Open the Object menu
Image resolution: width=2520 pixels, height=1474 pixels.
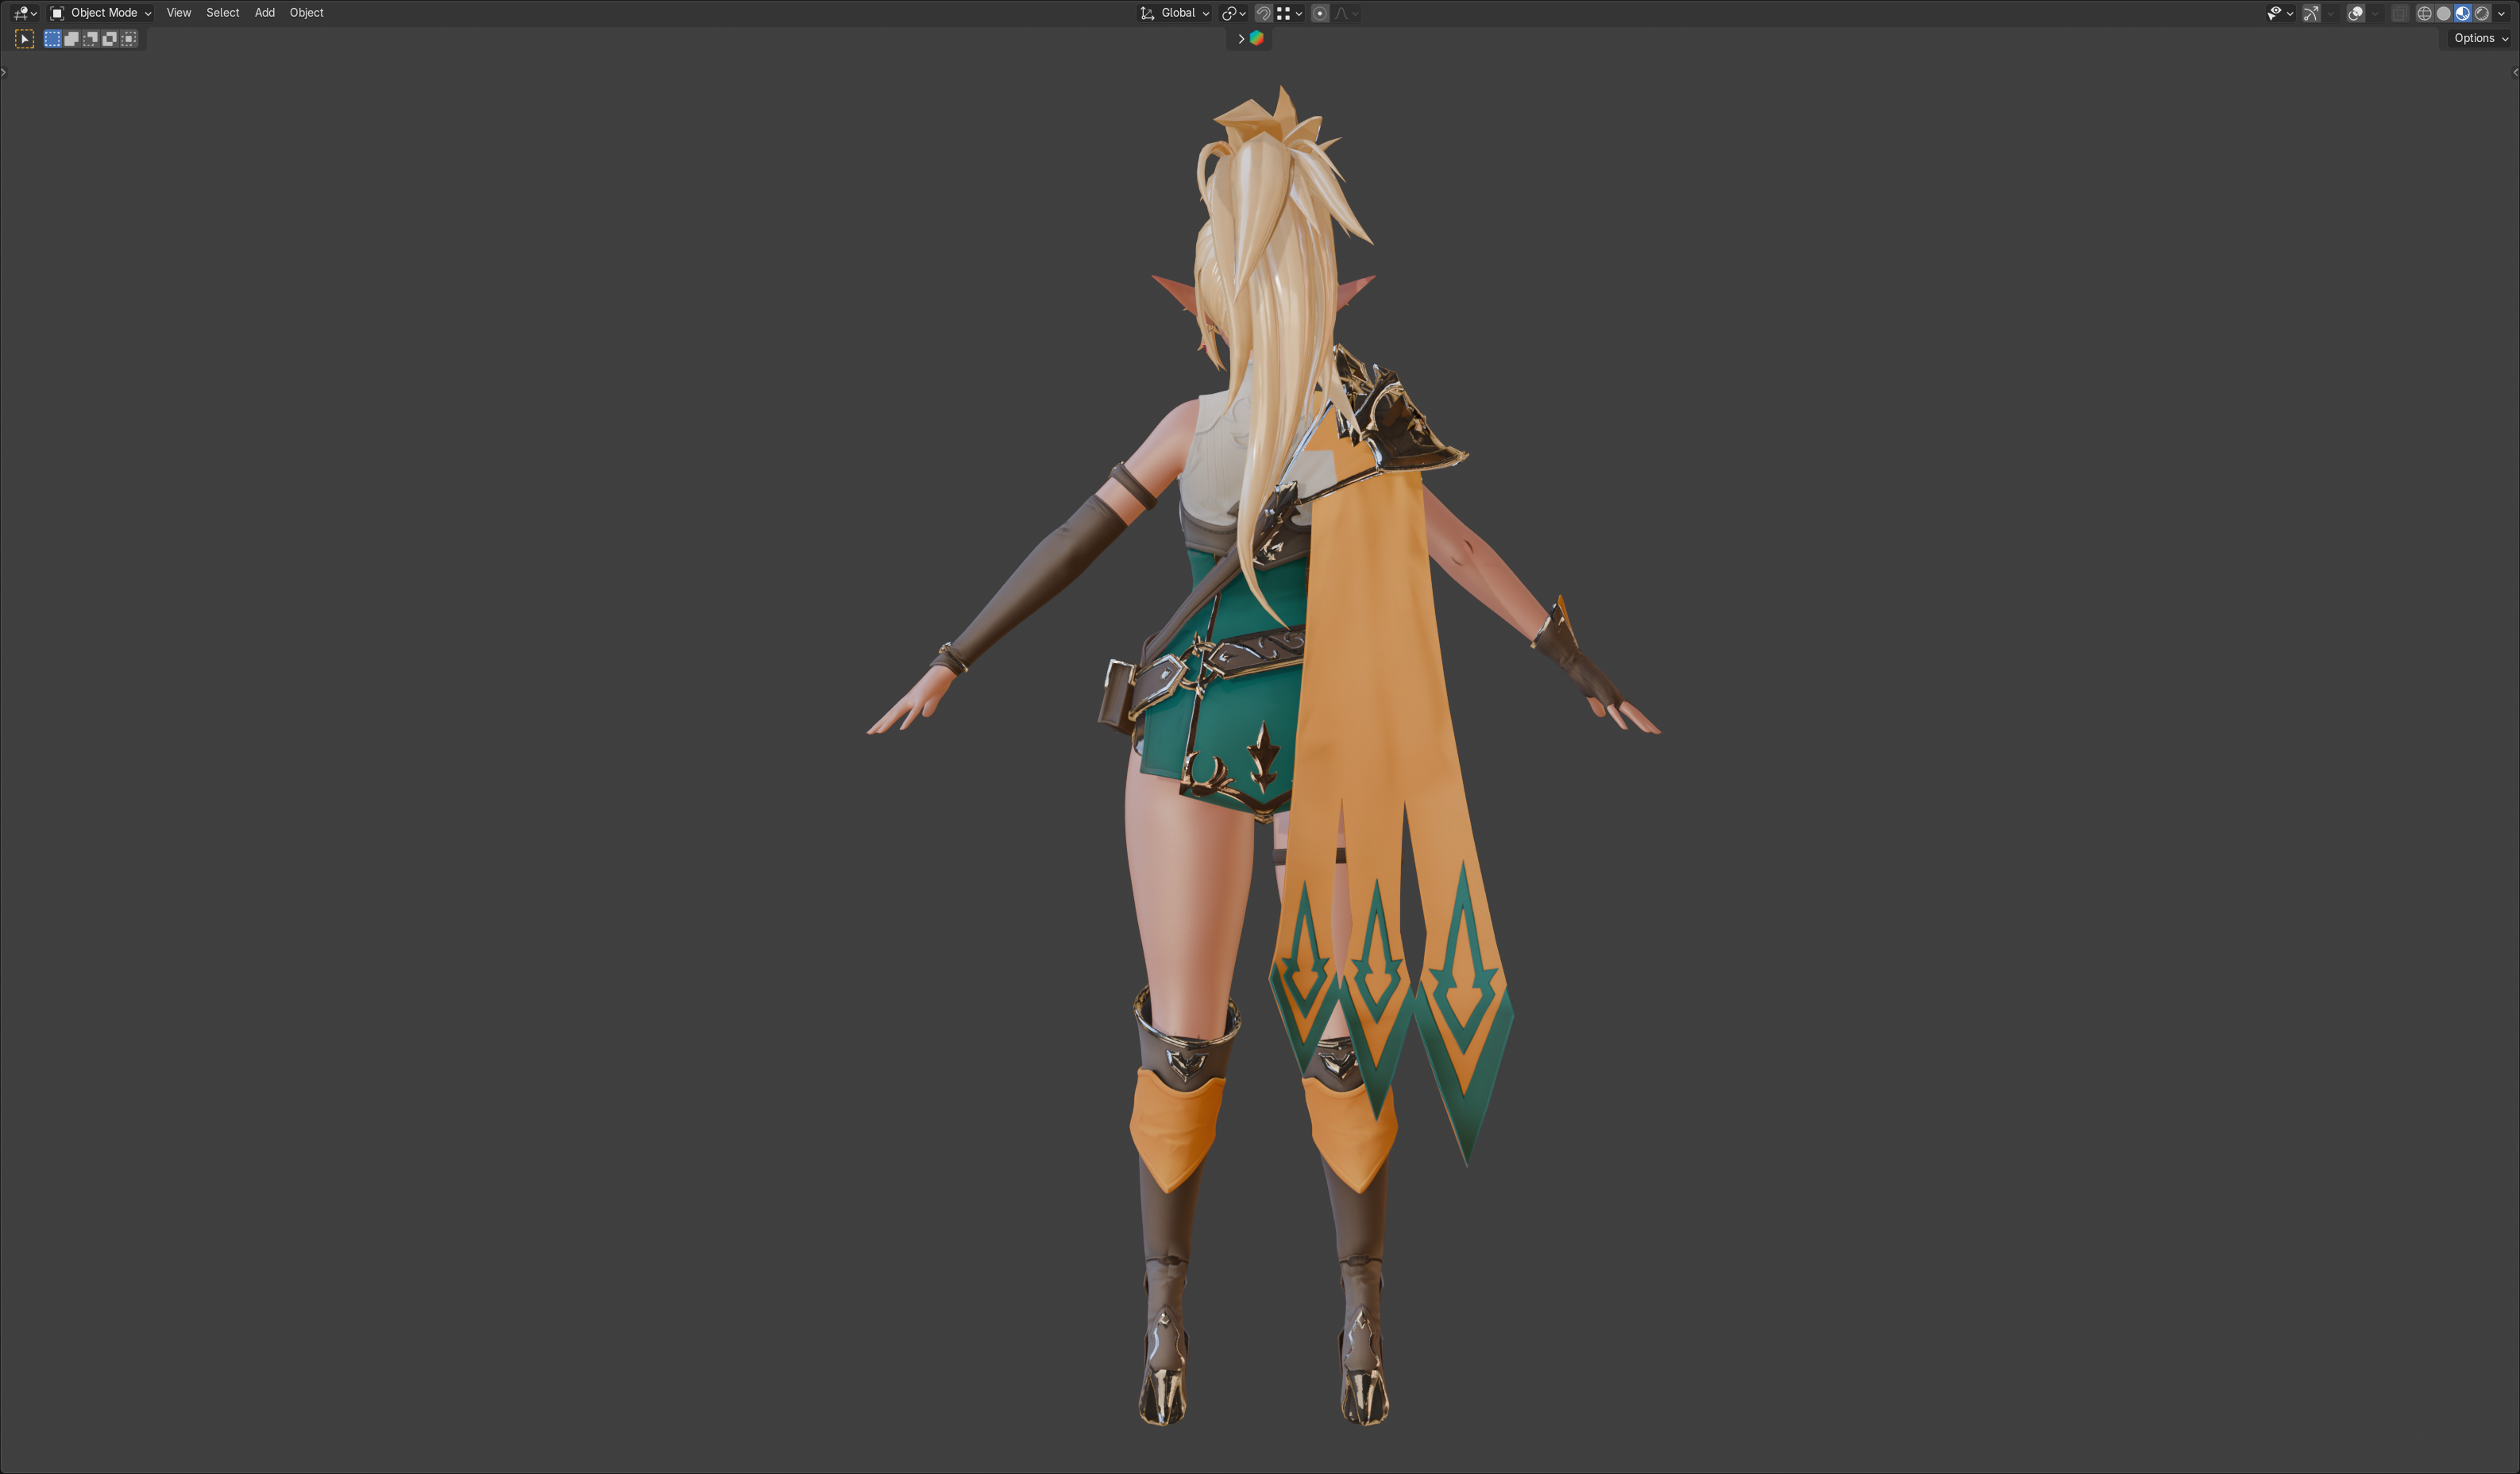tap(307, 13)
